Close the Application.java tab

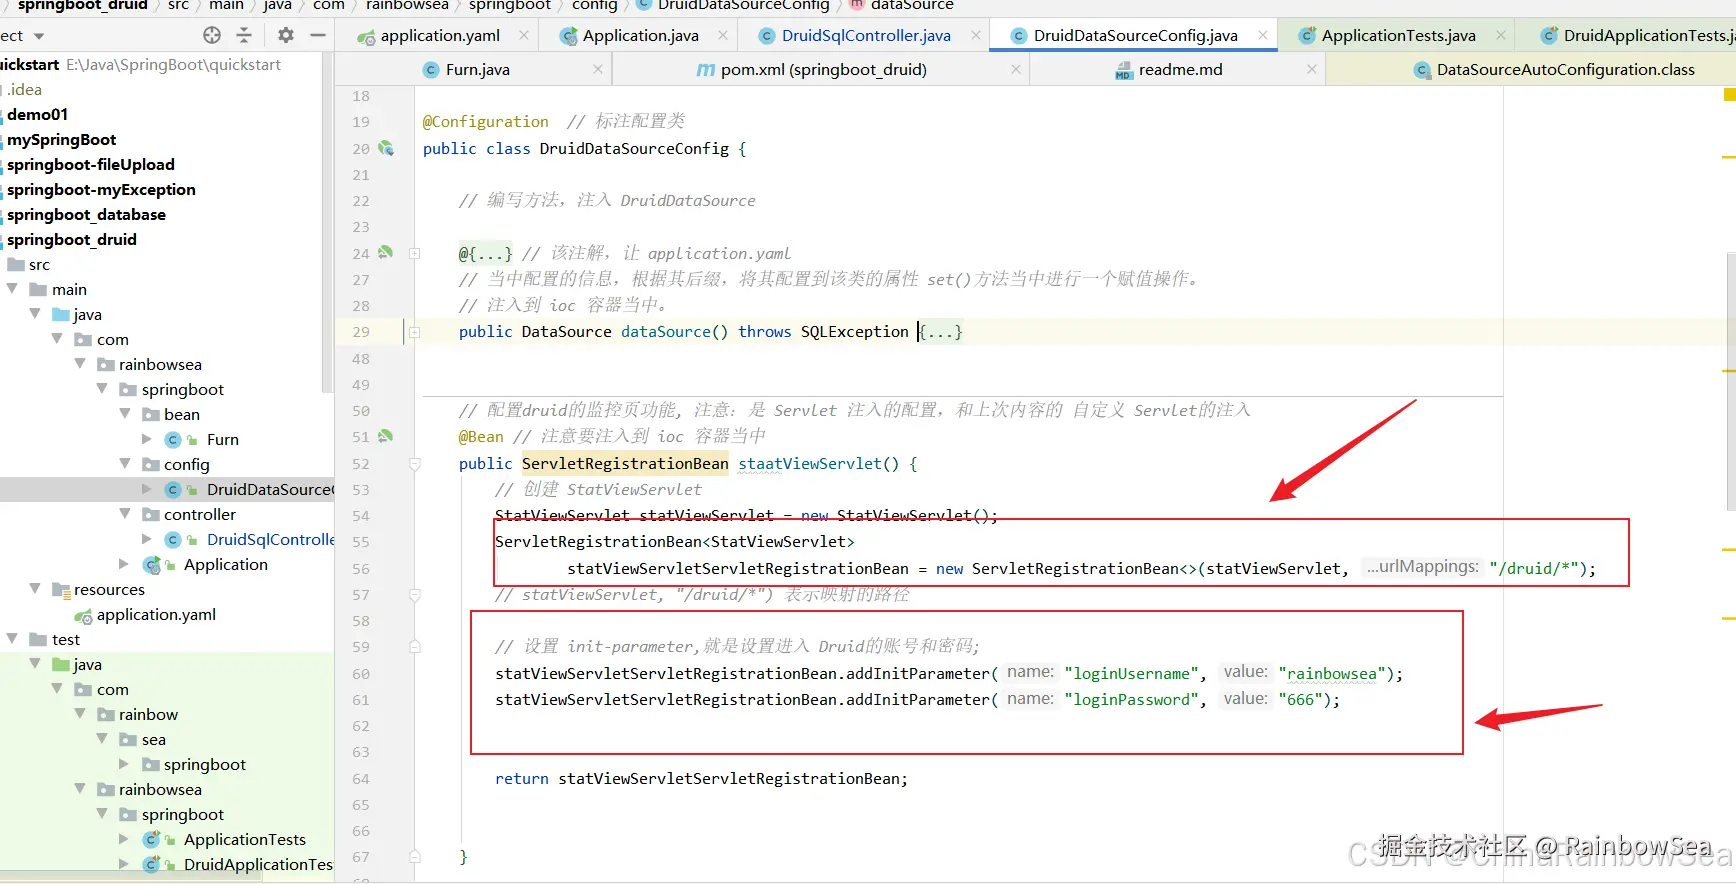coord(723,35)
